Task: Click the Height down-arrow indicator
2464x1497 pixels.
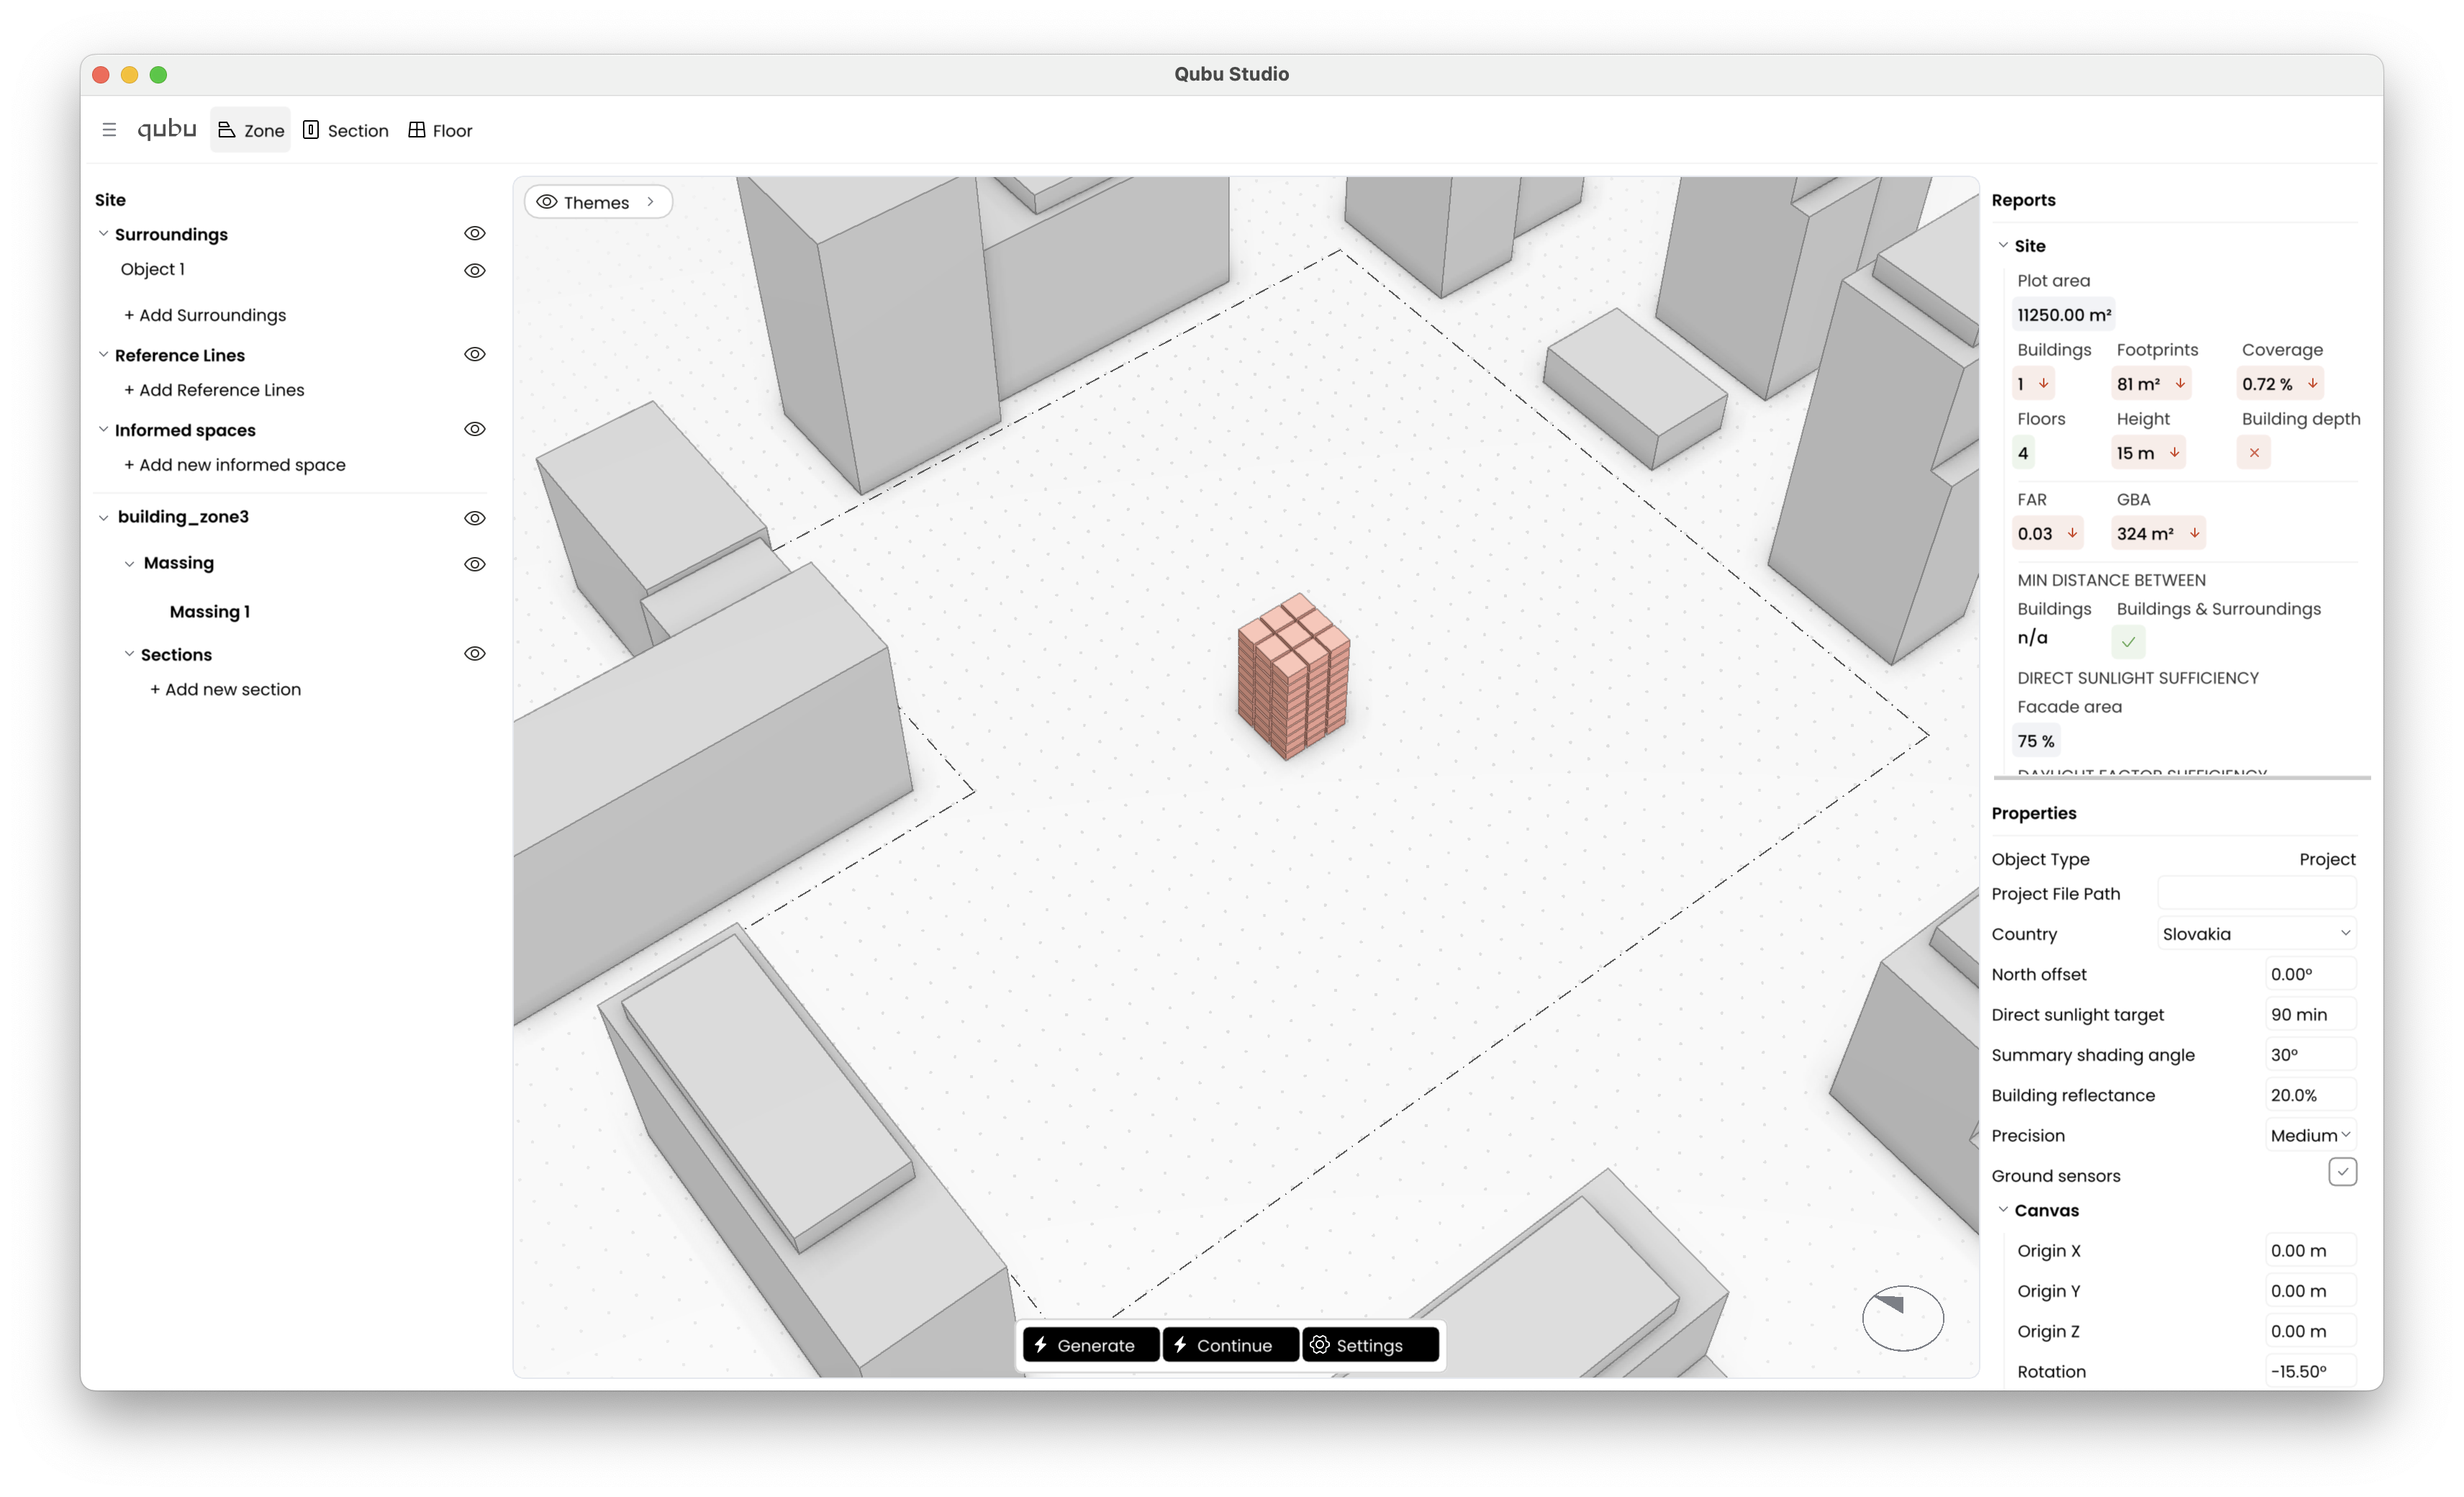Action: (2174, 452)
